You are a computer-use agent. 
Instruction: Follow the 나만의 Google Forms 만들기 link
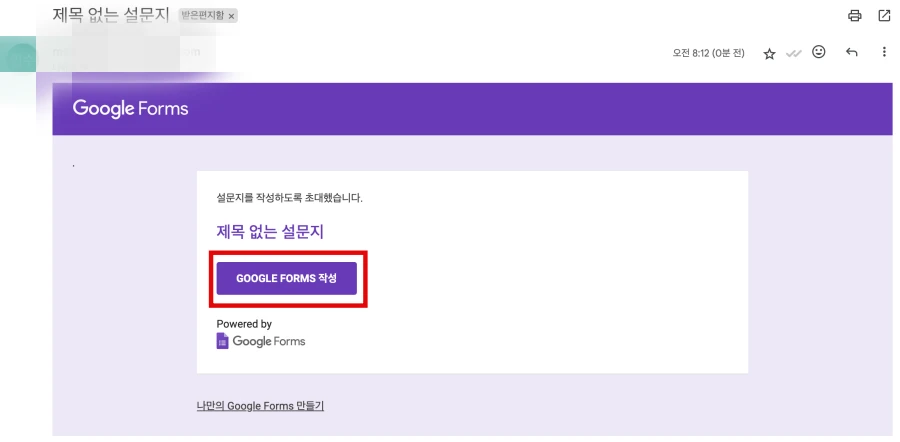click(x=260, y=406)
